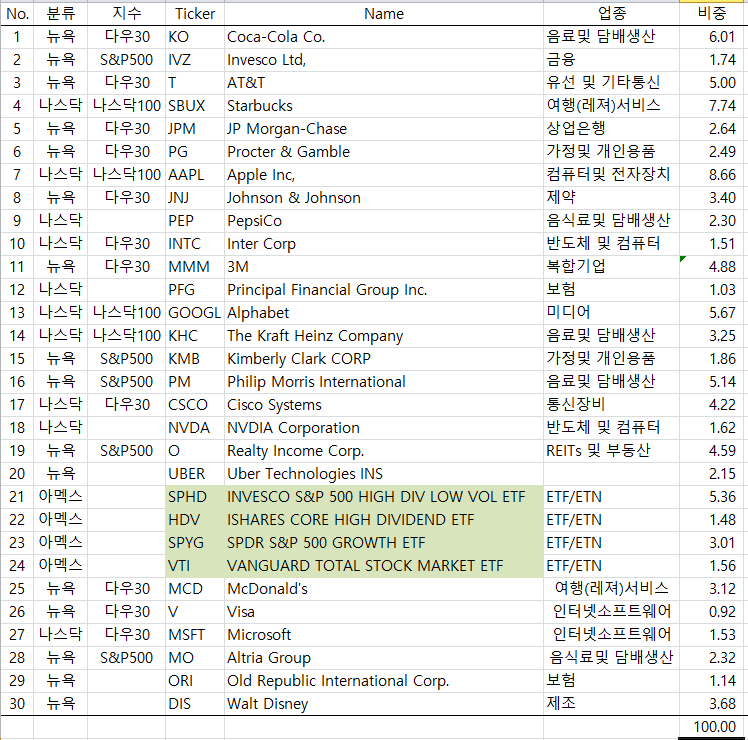The width and height of the screenshot is (748, 740).
Task: Select Old Republic International Corp. cell
Action: (384, 680)
